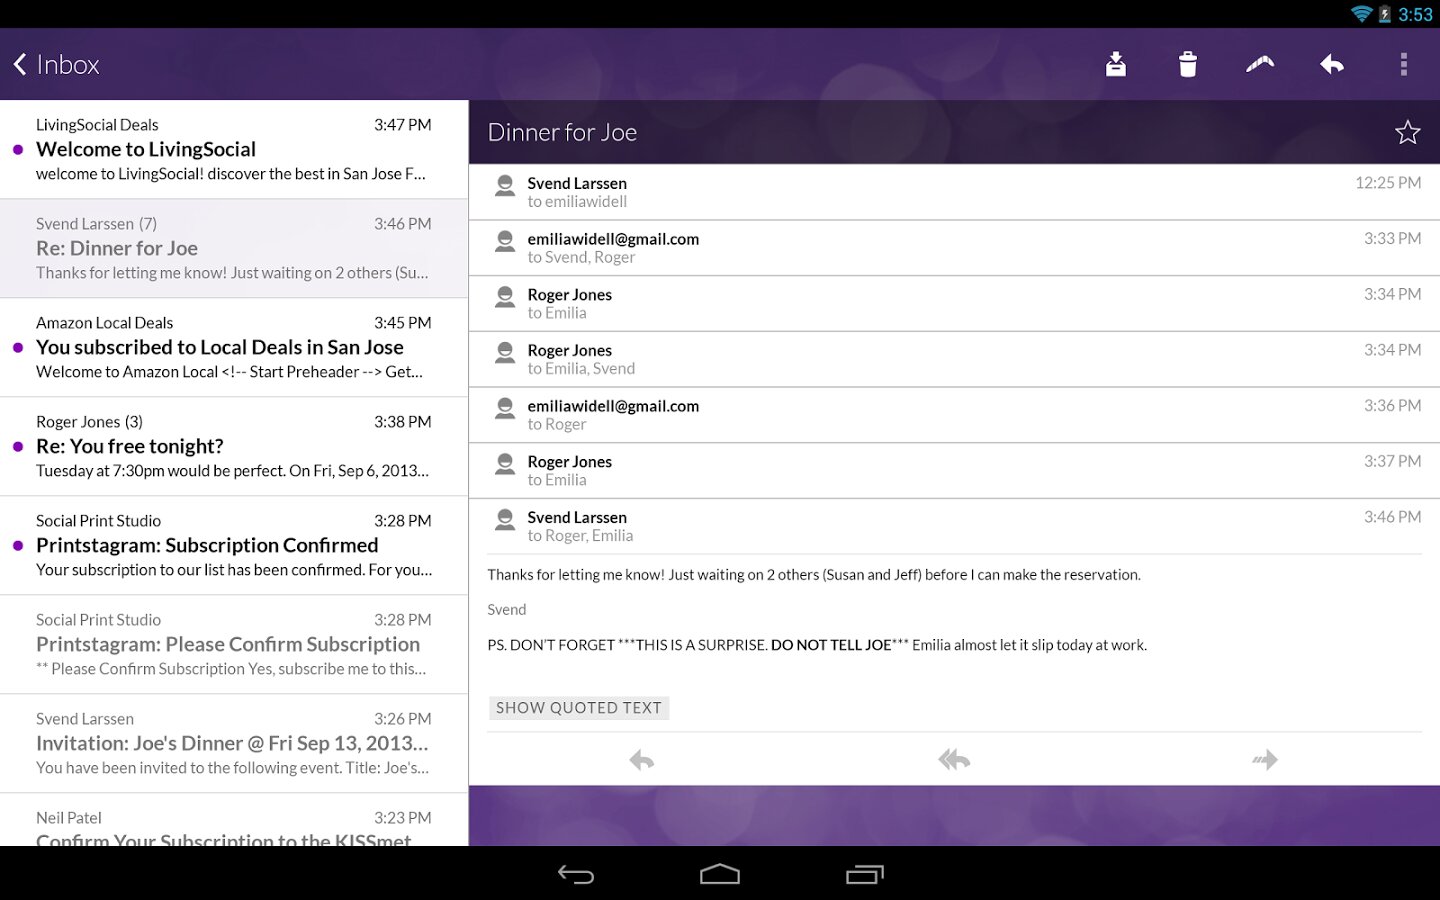Star the Dinner for Joe thread
This screenshot has height=900, width=1440.
[x=1407, y=132]
